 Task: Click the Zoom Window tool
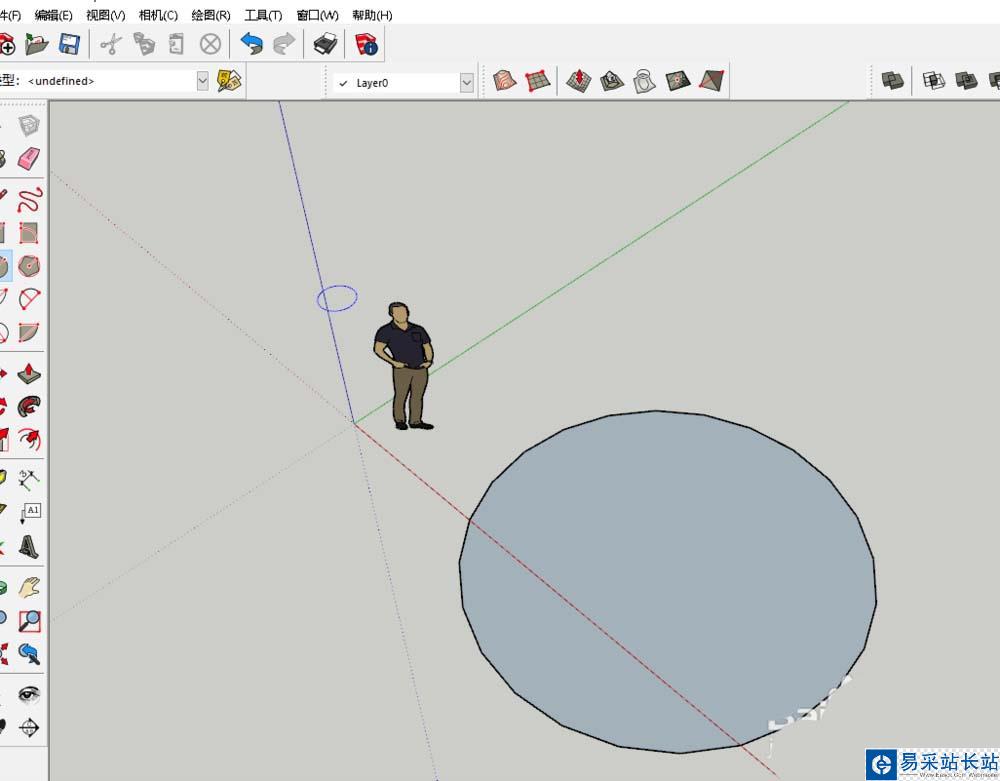point(30,620)
